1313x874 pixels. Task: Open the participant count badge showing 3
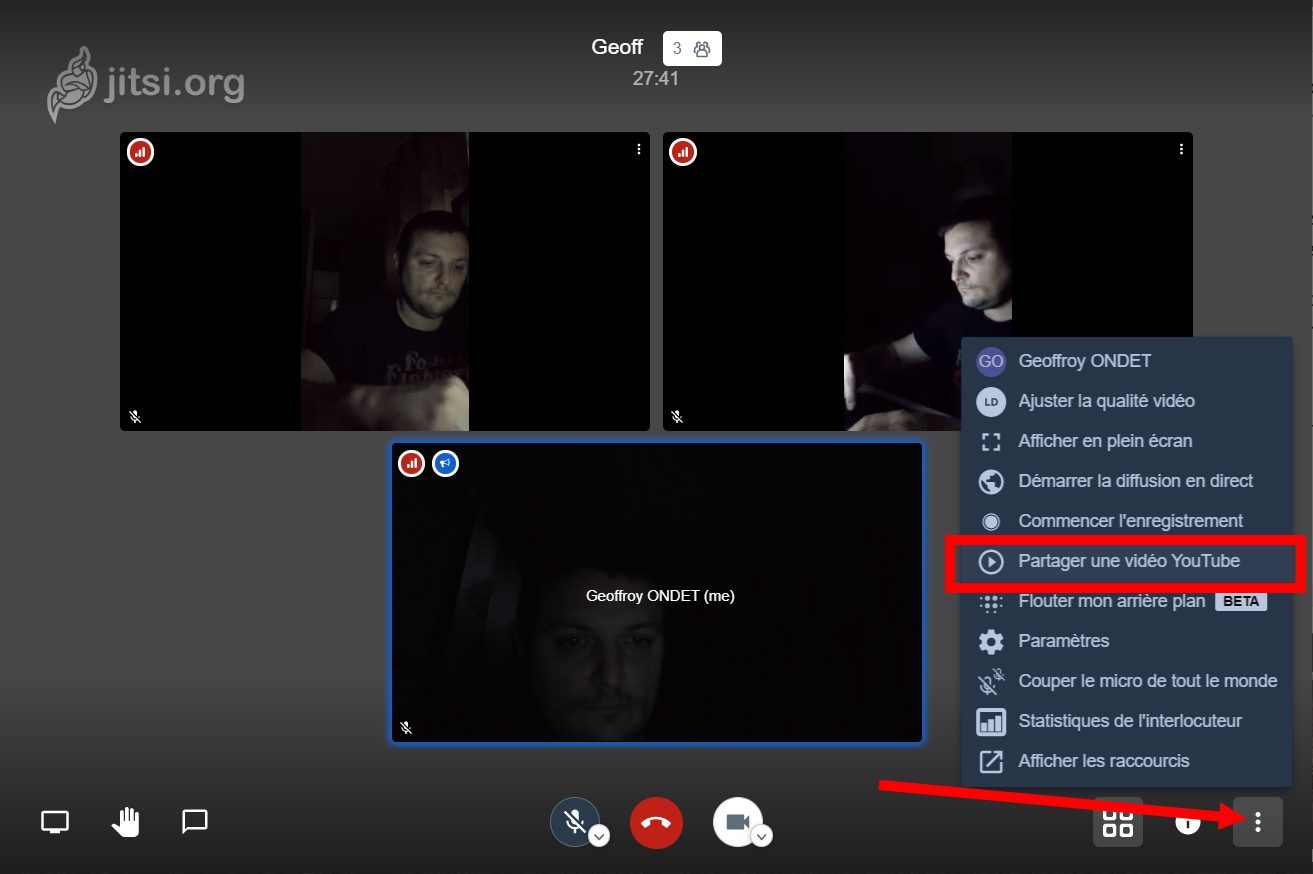pos(692,48)
